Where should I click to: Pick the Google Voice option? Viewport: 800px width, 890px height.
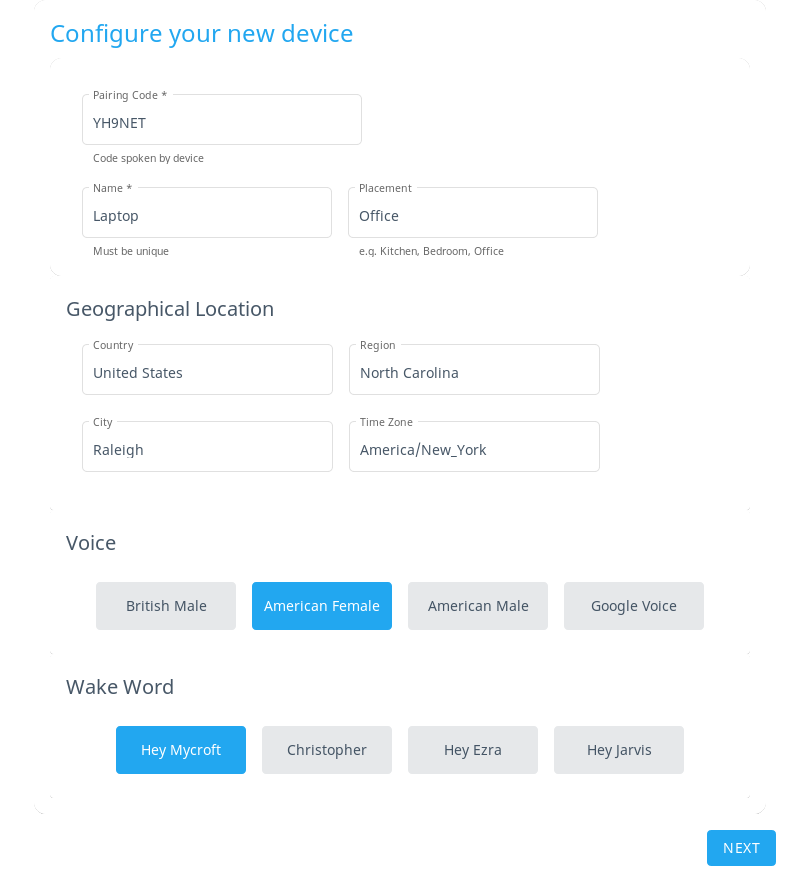point(634,606)
